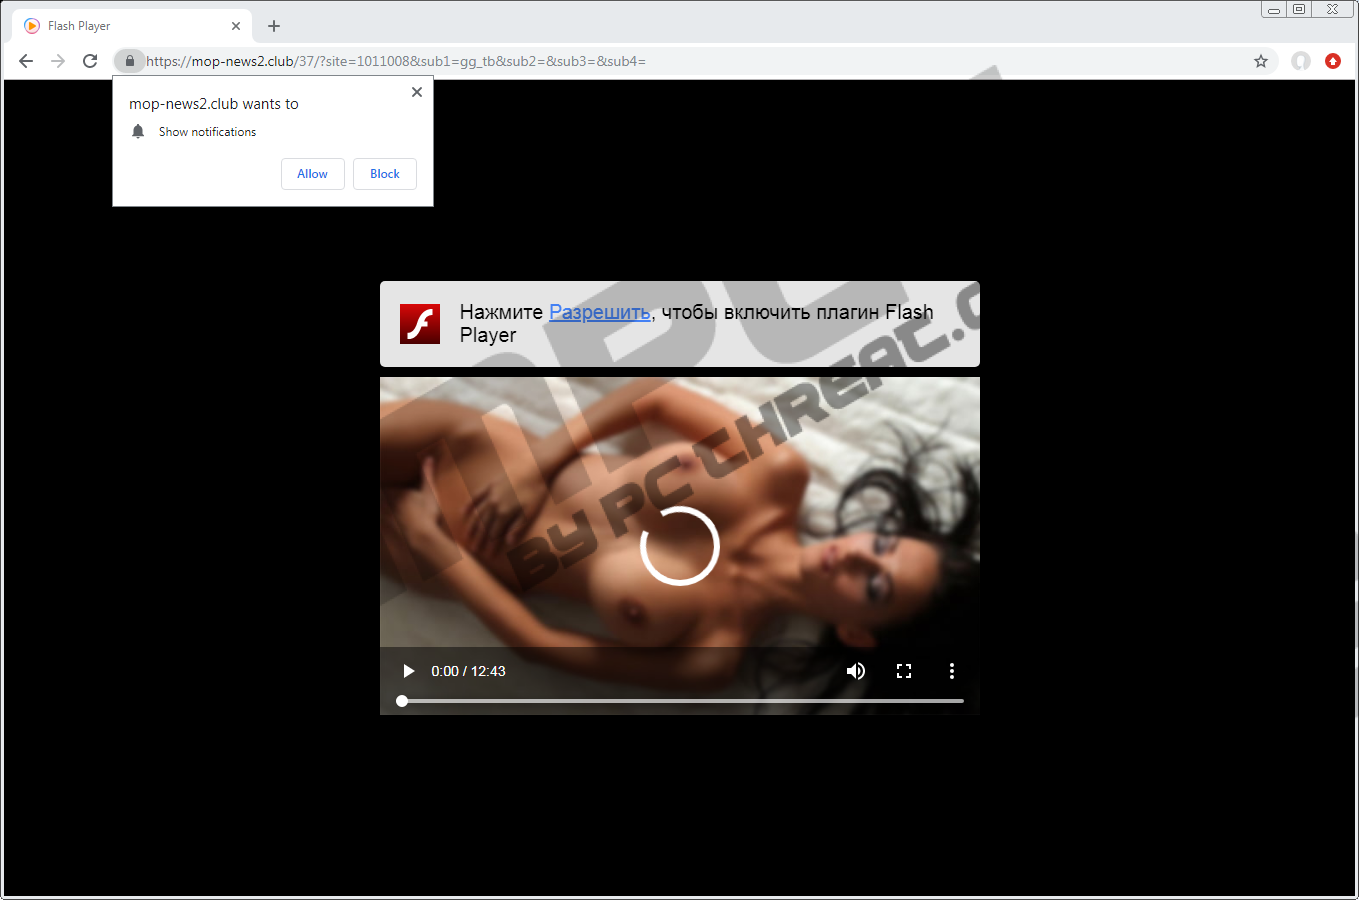Open the video's three-dot options menu

(x=951, y=671)
